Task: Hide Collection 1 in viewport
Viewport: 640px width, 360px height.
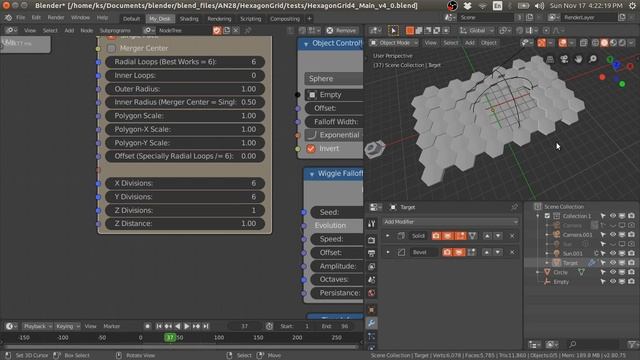Action: pos(613,216)
